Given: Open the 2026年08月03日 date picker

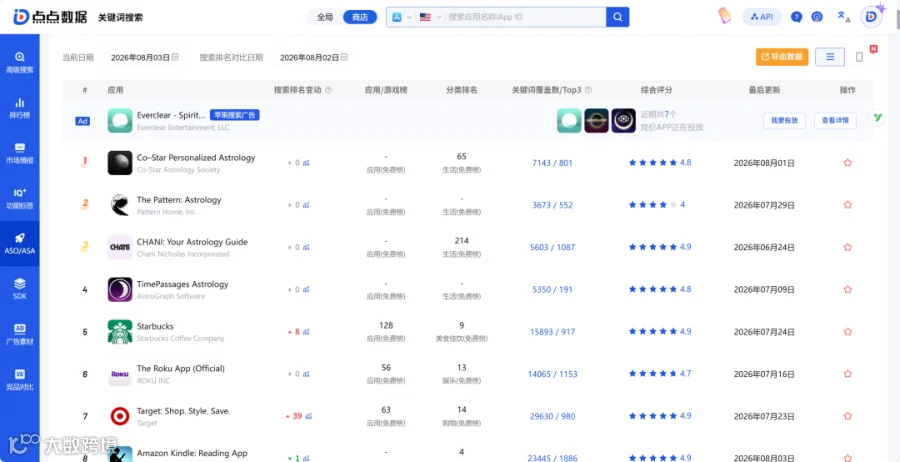Looking at the screenshot, I should click(x=145, y=57).
